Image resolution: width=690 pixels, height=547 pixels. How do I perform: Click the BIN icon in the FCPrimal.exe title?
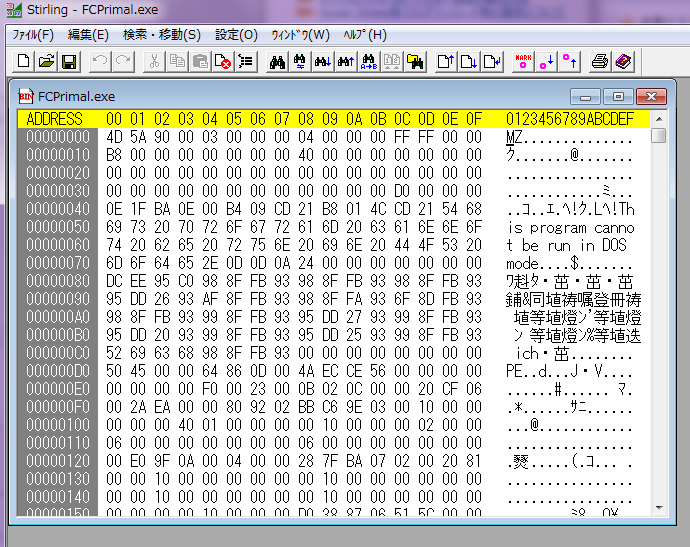(26, 96)
